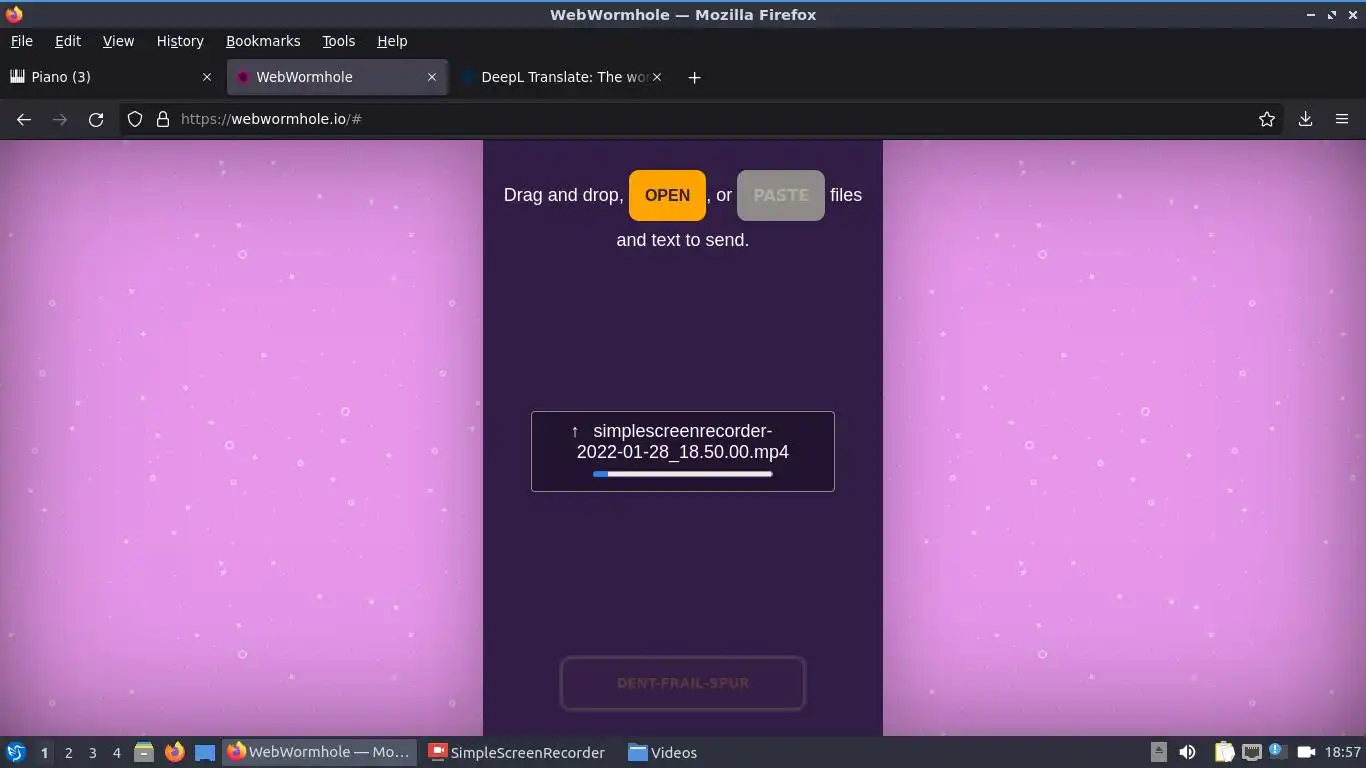Close the Piano (3) tab
The image size is (1366, 768).
tap(207, 77)
